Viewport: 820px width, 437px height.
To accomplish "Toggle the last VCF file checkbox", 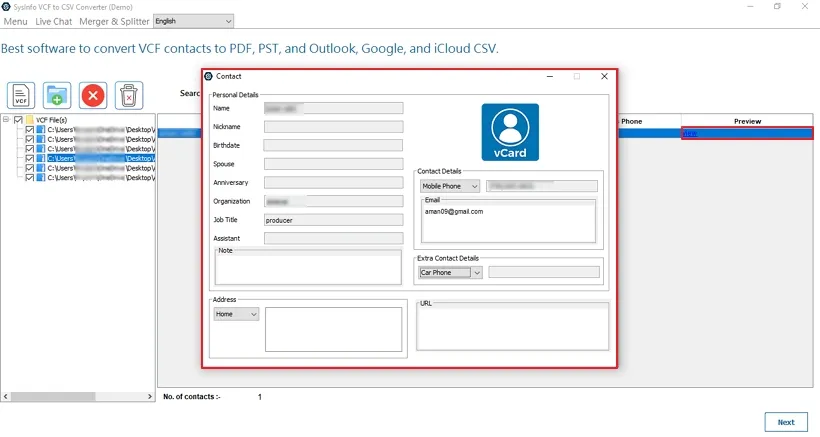I will (x=29, y=177).
